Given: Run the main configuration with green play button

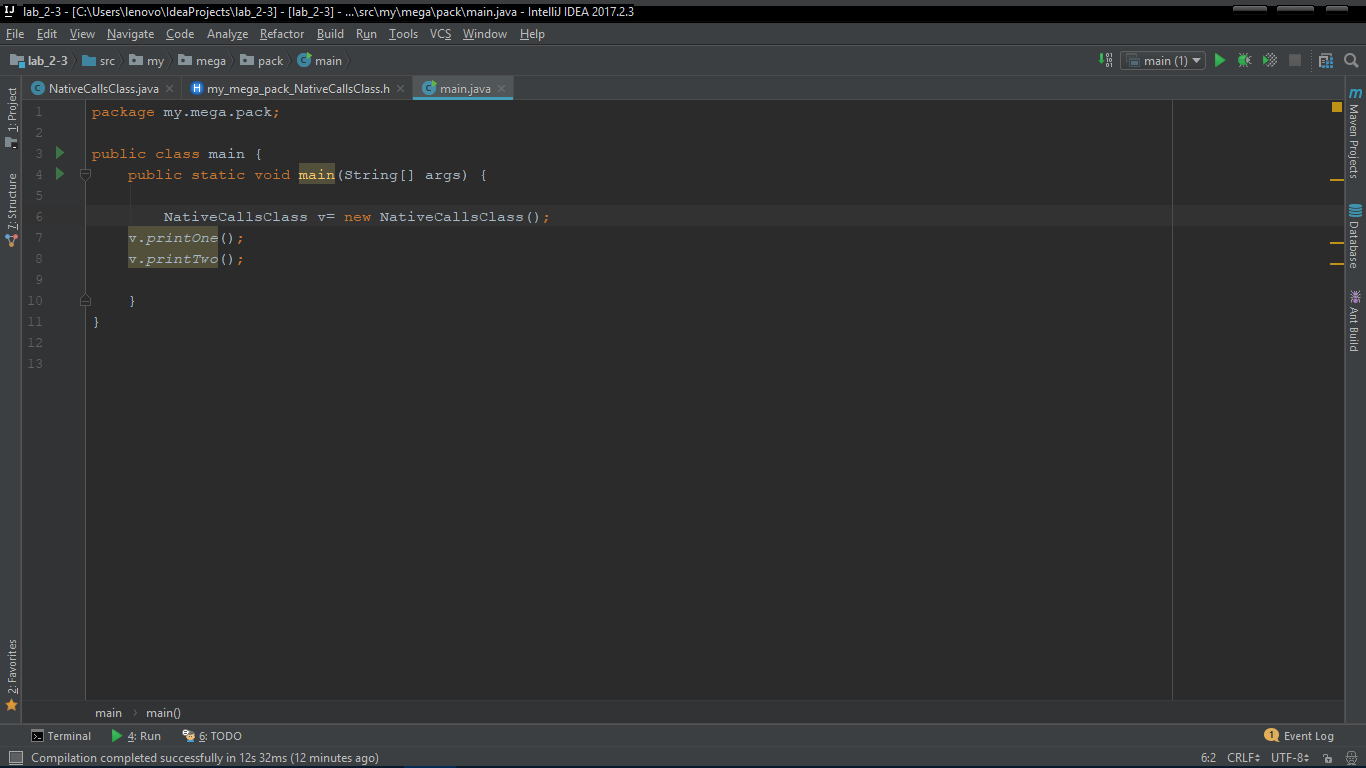Looking at the screenshot, I should [1219, 60].
